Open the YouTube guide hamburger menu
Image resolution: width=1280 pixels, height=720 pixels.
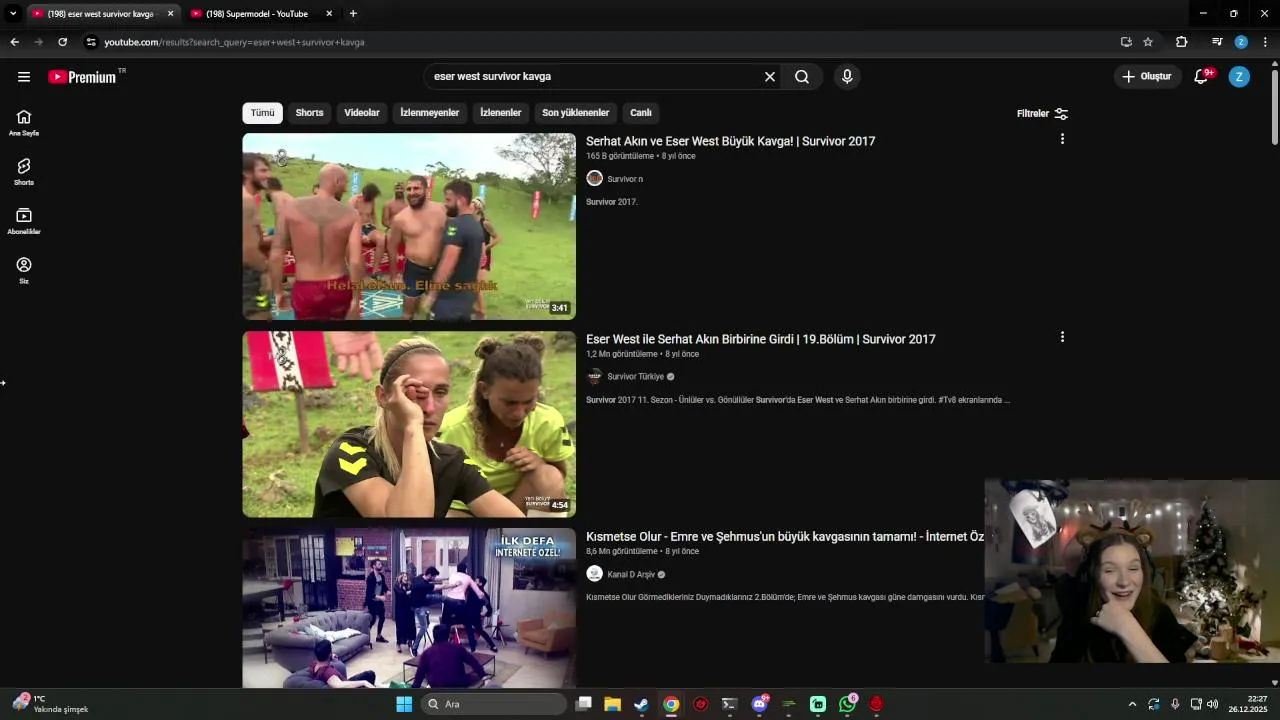pyautogui.click(x=24, y=77)
